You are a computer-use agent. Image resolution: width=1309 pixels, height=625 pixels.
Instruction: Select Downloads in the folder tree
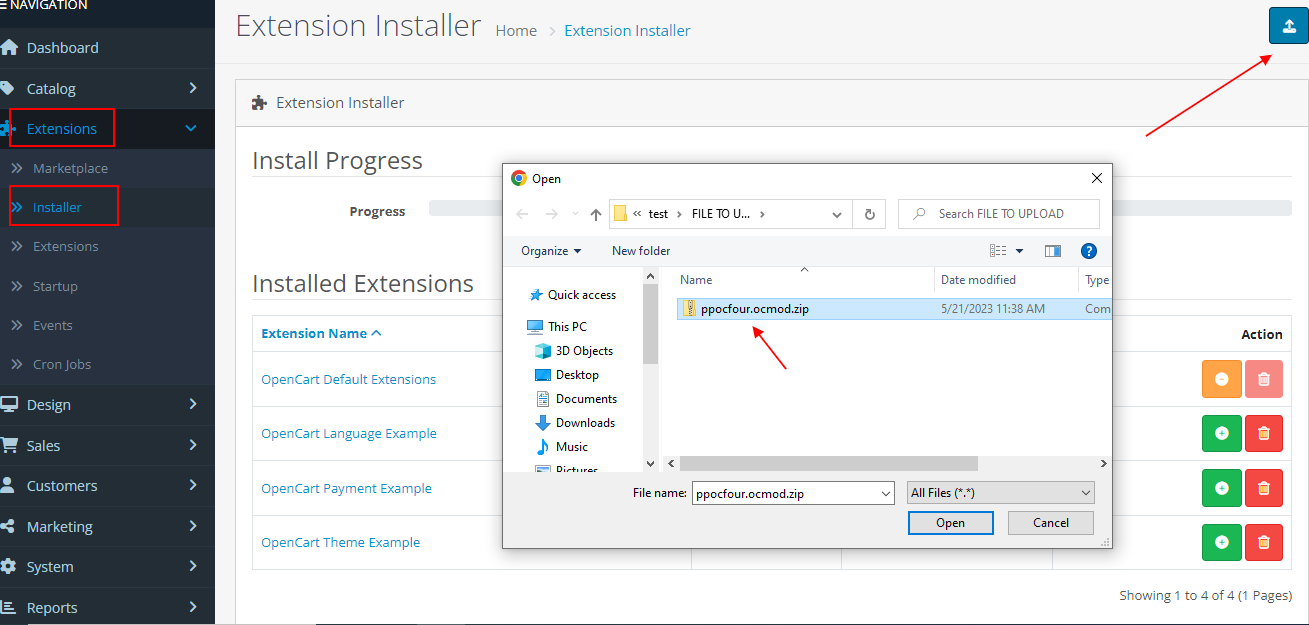tap(576, 423)
